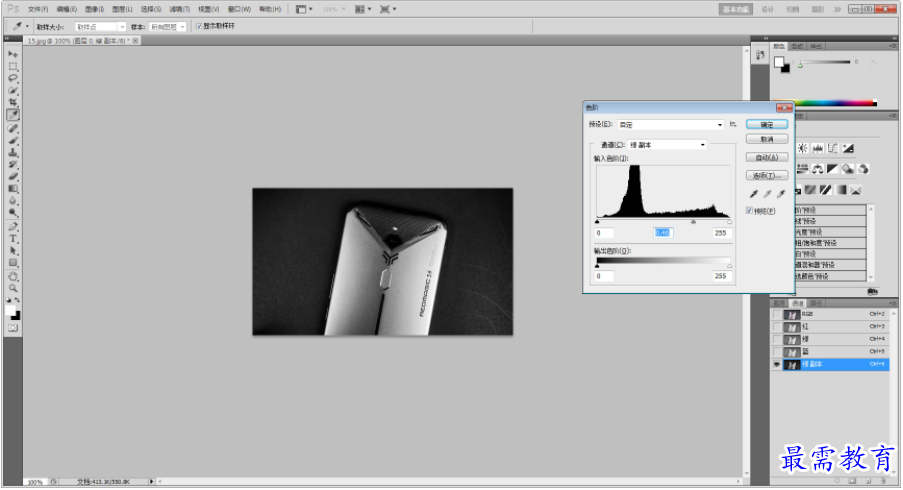Image resolution: width=903 pixels, height=490 pixels.
Task: Select the History Brush tool
Action: pyautogui.click(x=13, y=164)
